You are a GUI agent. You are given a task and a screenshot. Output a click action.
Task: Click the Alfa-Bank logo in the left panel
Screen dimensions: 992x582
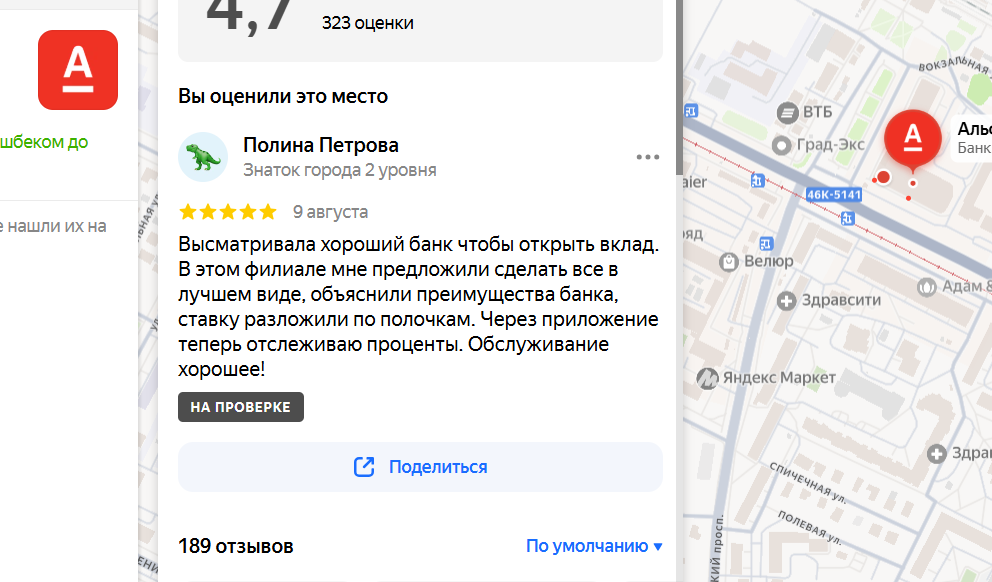tap(78, 70)
